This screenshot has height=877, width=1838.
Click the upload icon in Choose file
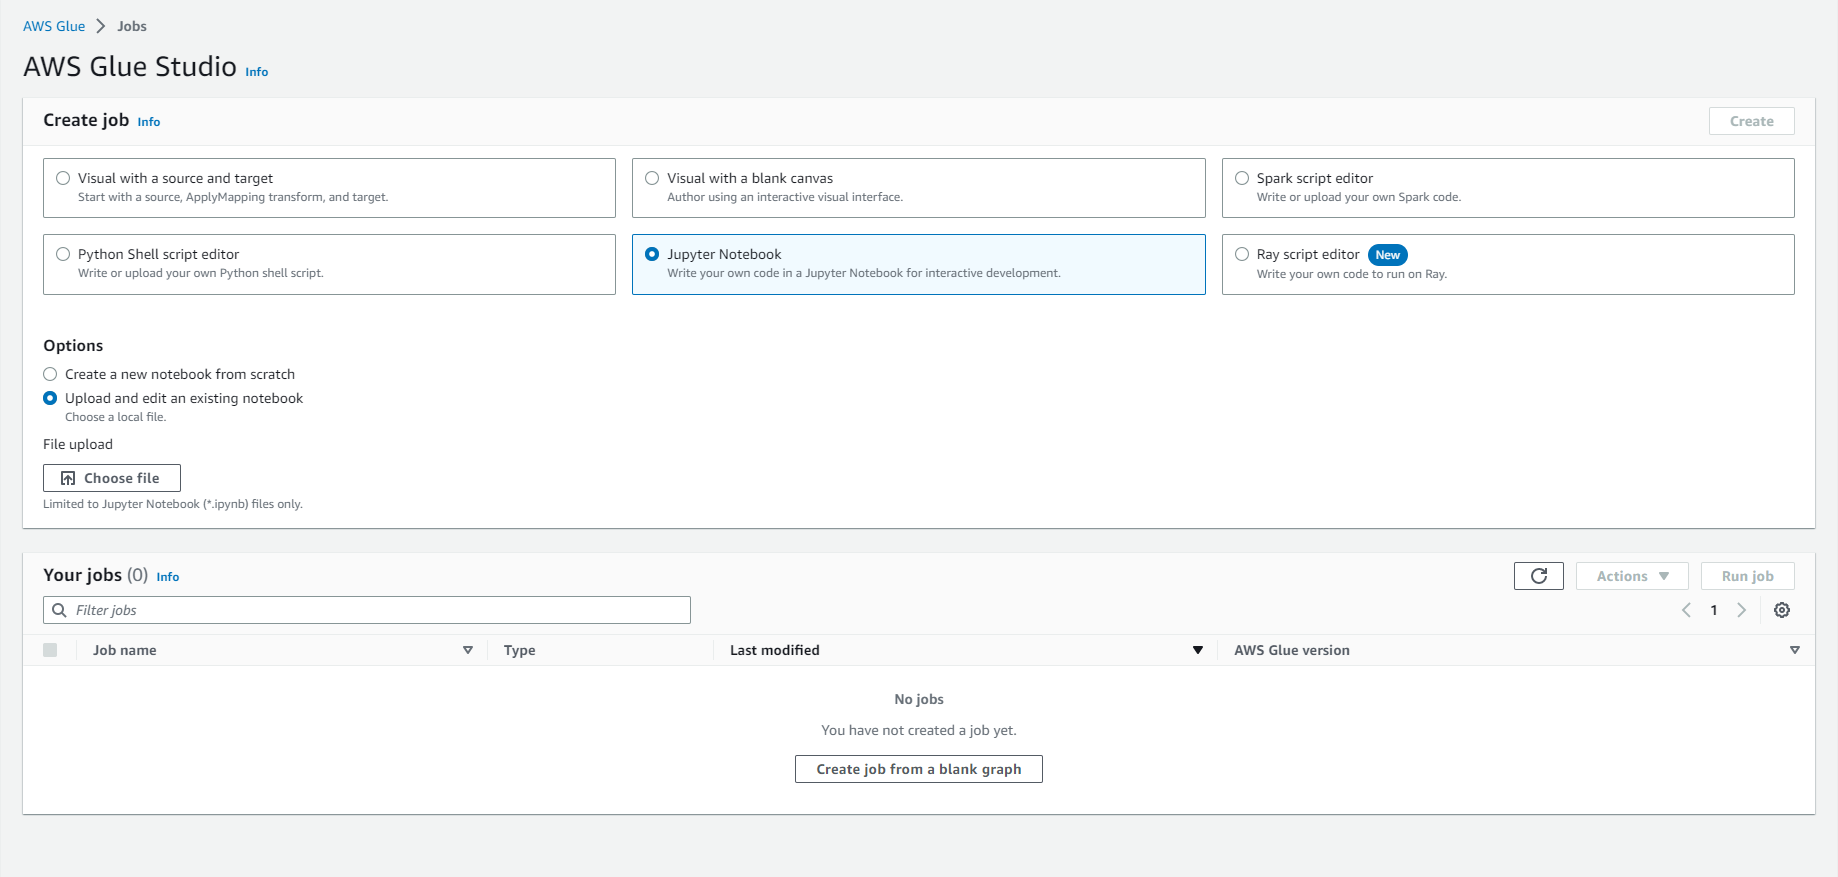click(68, 478)
